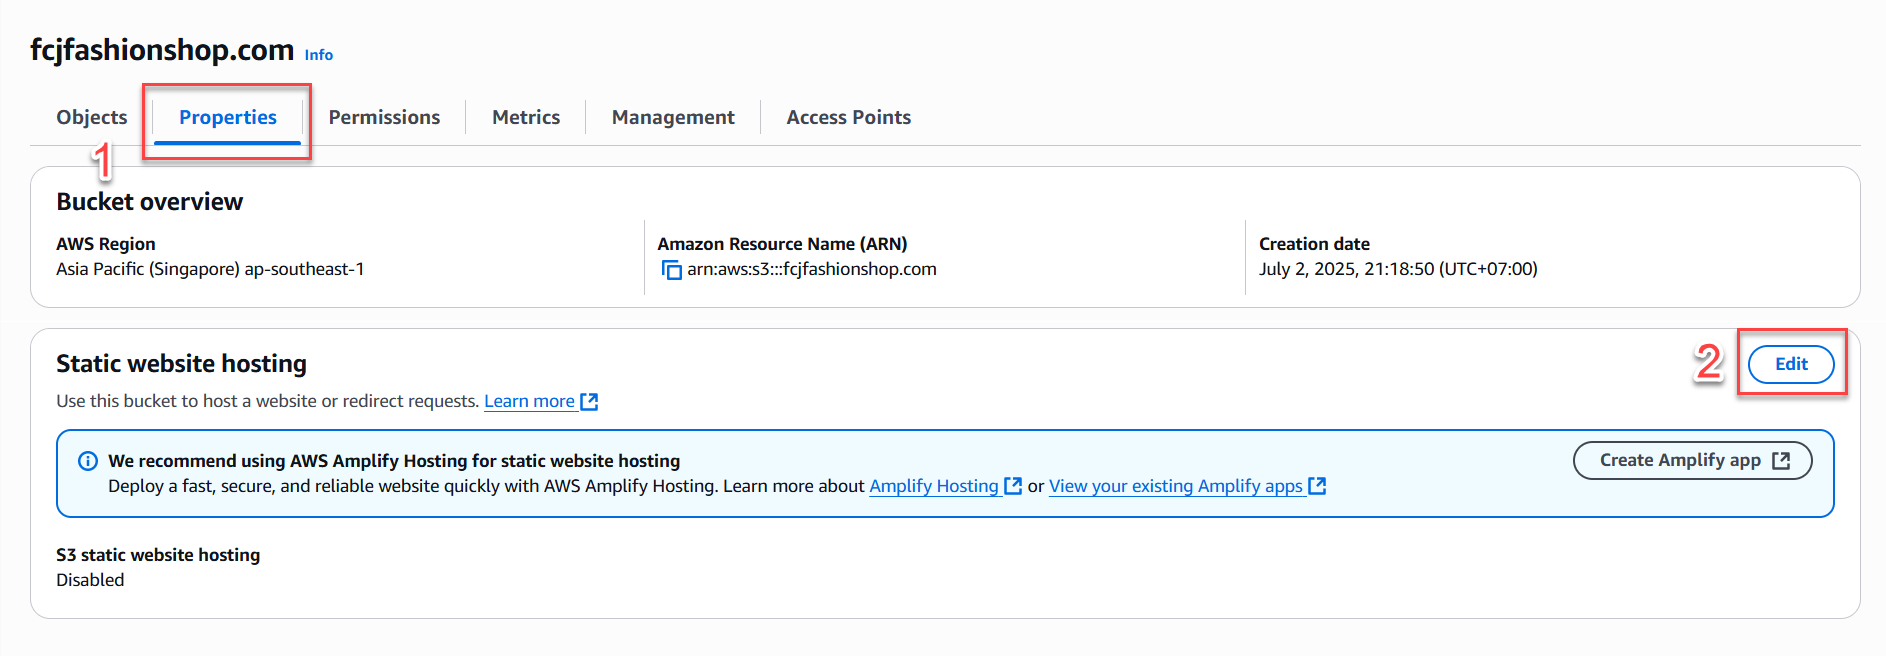Click the fcjfashionshop.com bucket title
The image size is (1886, 656).
pos(162,49)
